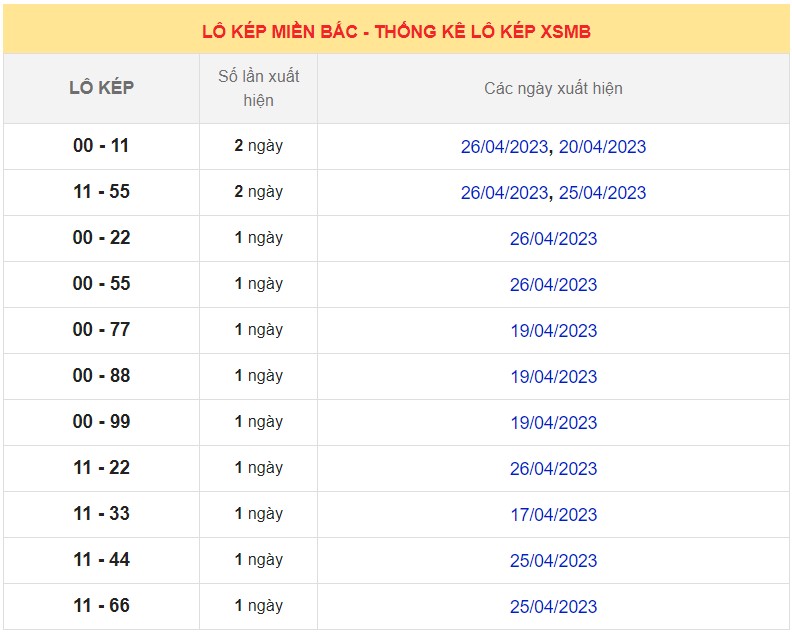Select the '11 - 44' pair cell
This screenshot has height=634, width=792.
101,559
